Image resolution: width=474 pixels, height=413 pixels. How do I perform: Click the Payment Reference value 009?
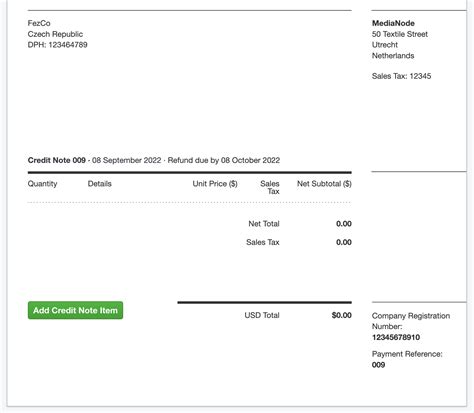[378, 365]
